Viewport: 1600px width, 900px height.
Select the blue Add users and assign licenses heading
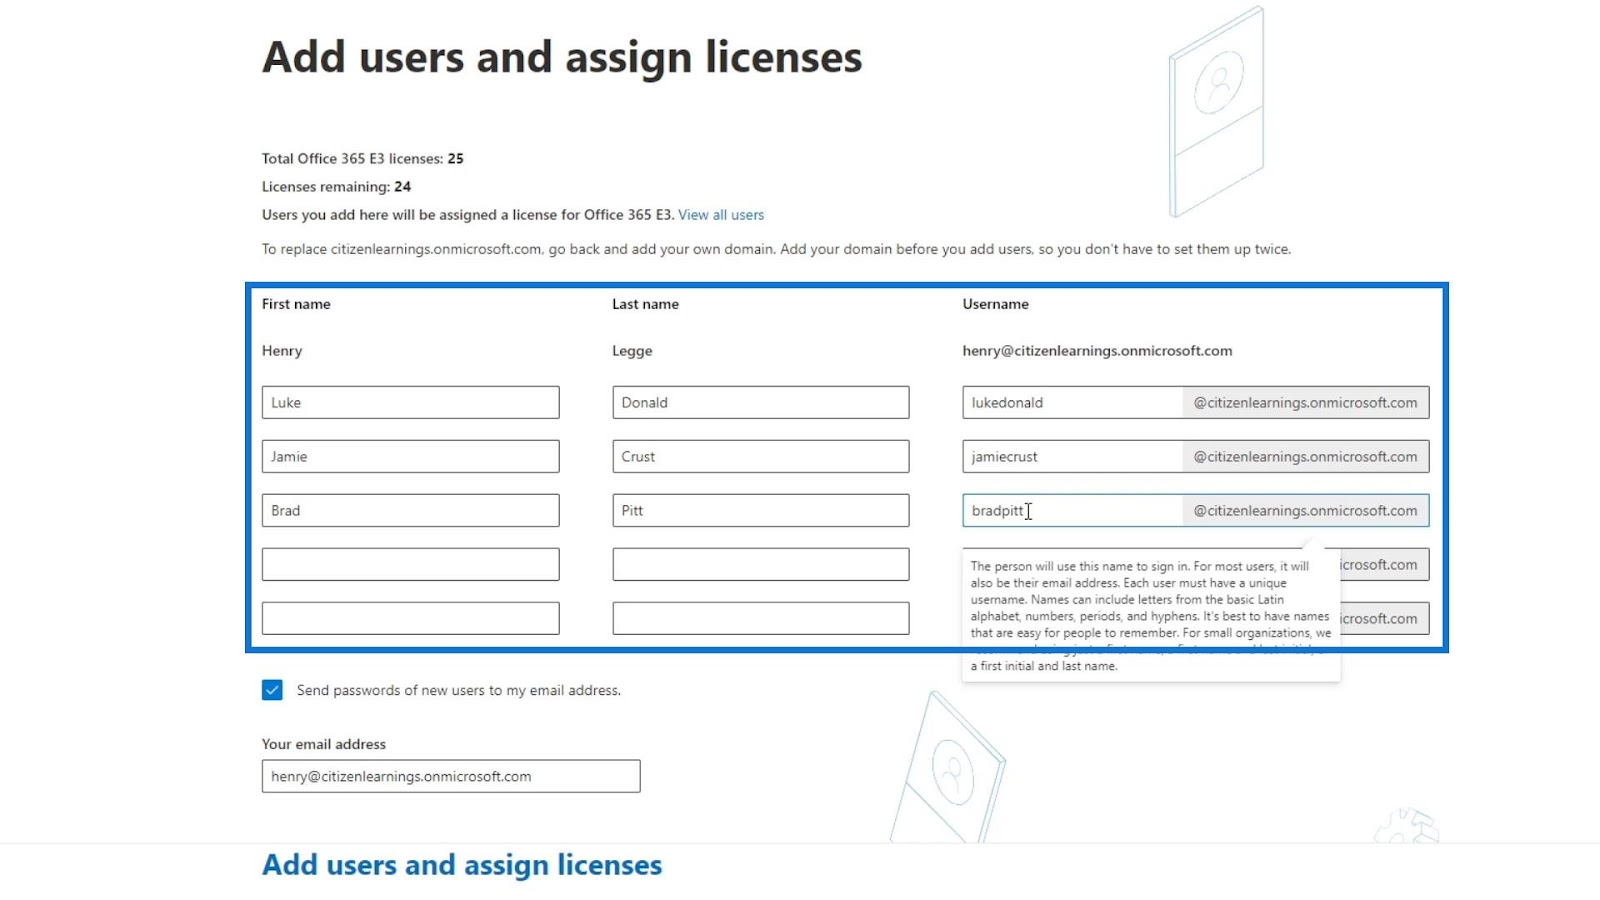tap(462, 865)
